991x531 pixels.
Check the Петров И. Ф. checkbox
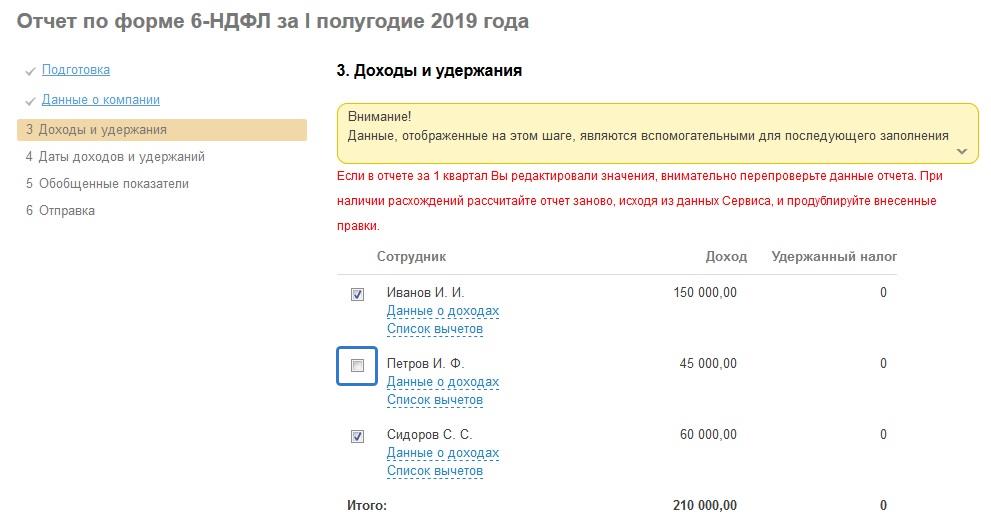357,365
